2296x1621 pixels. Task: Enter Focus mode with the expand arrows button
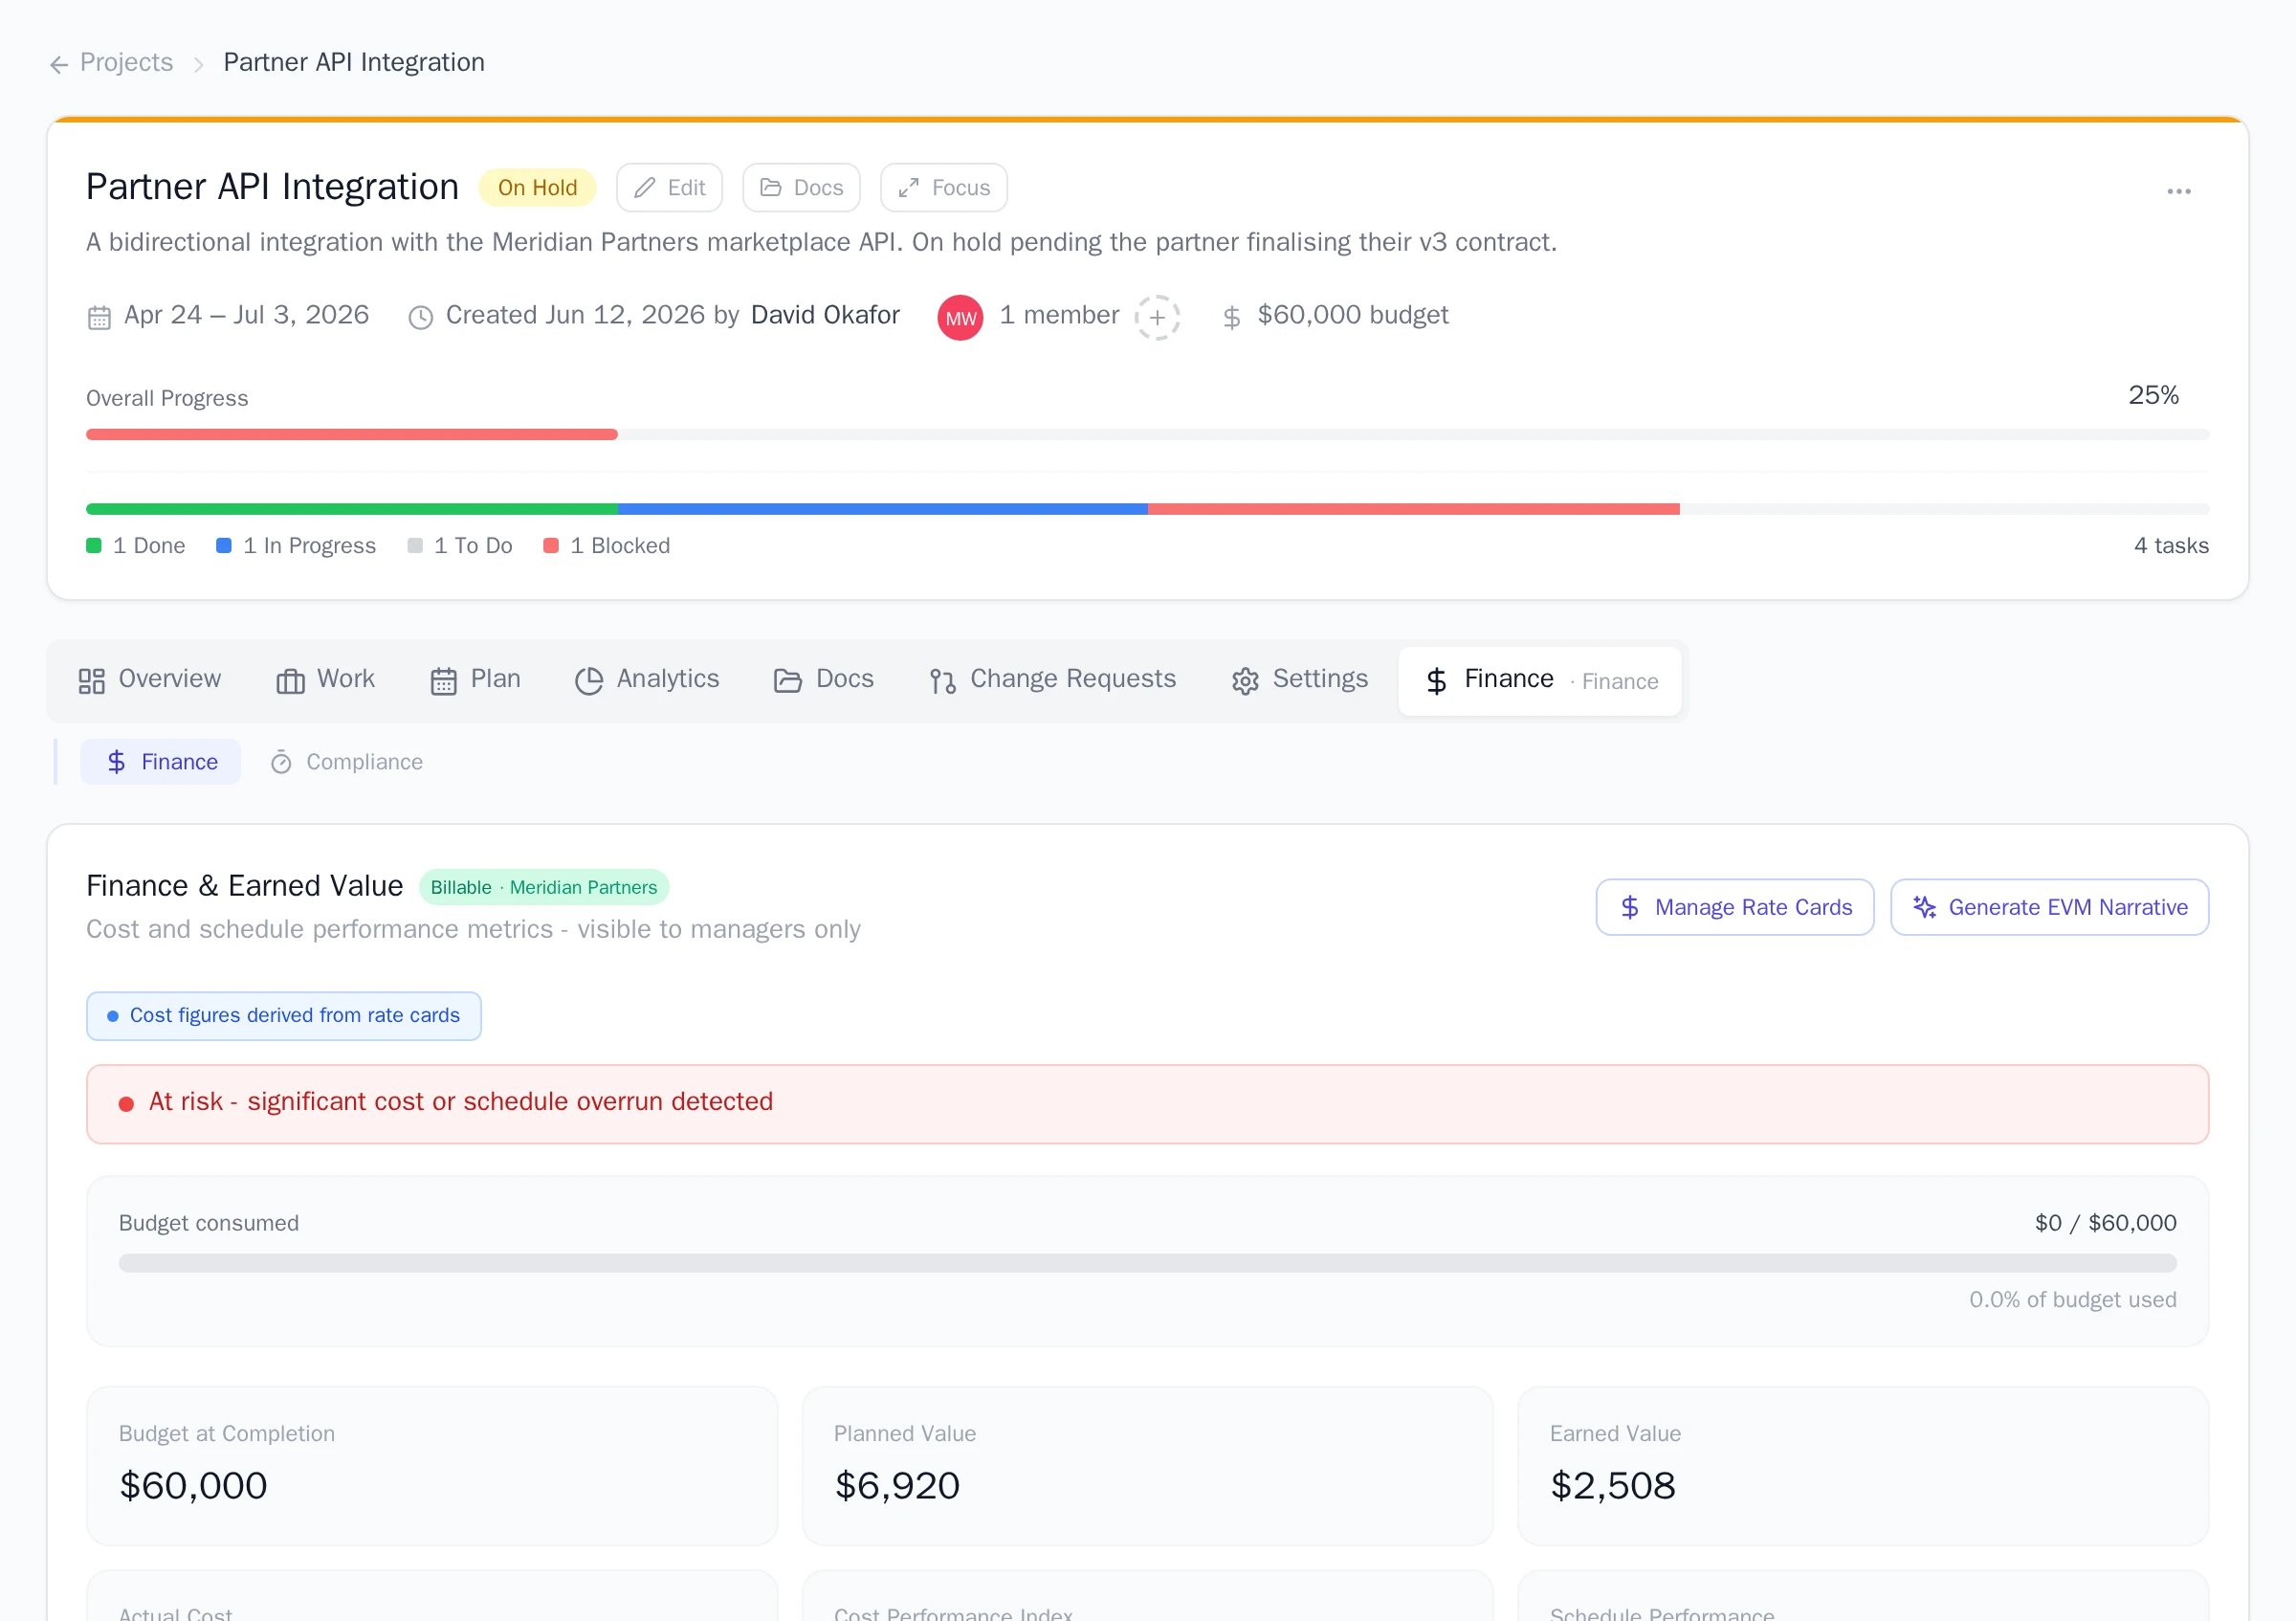pyautogui.click(x=943, y=188)
